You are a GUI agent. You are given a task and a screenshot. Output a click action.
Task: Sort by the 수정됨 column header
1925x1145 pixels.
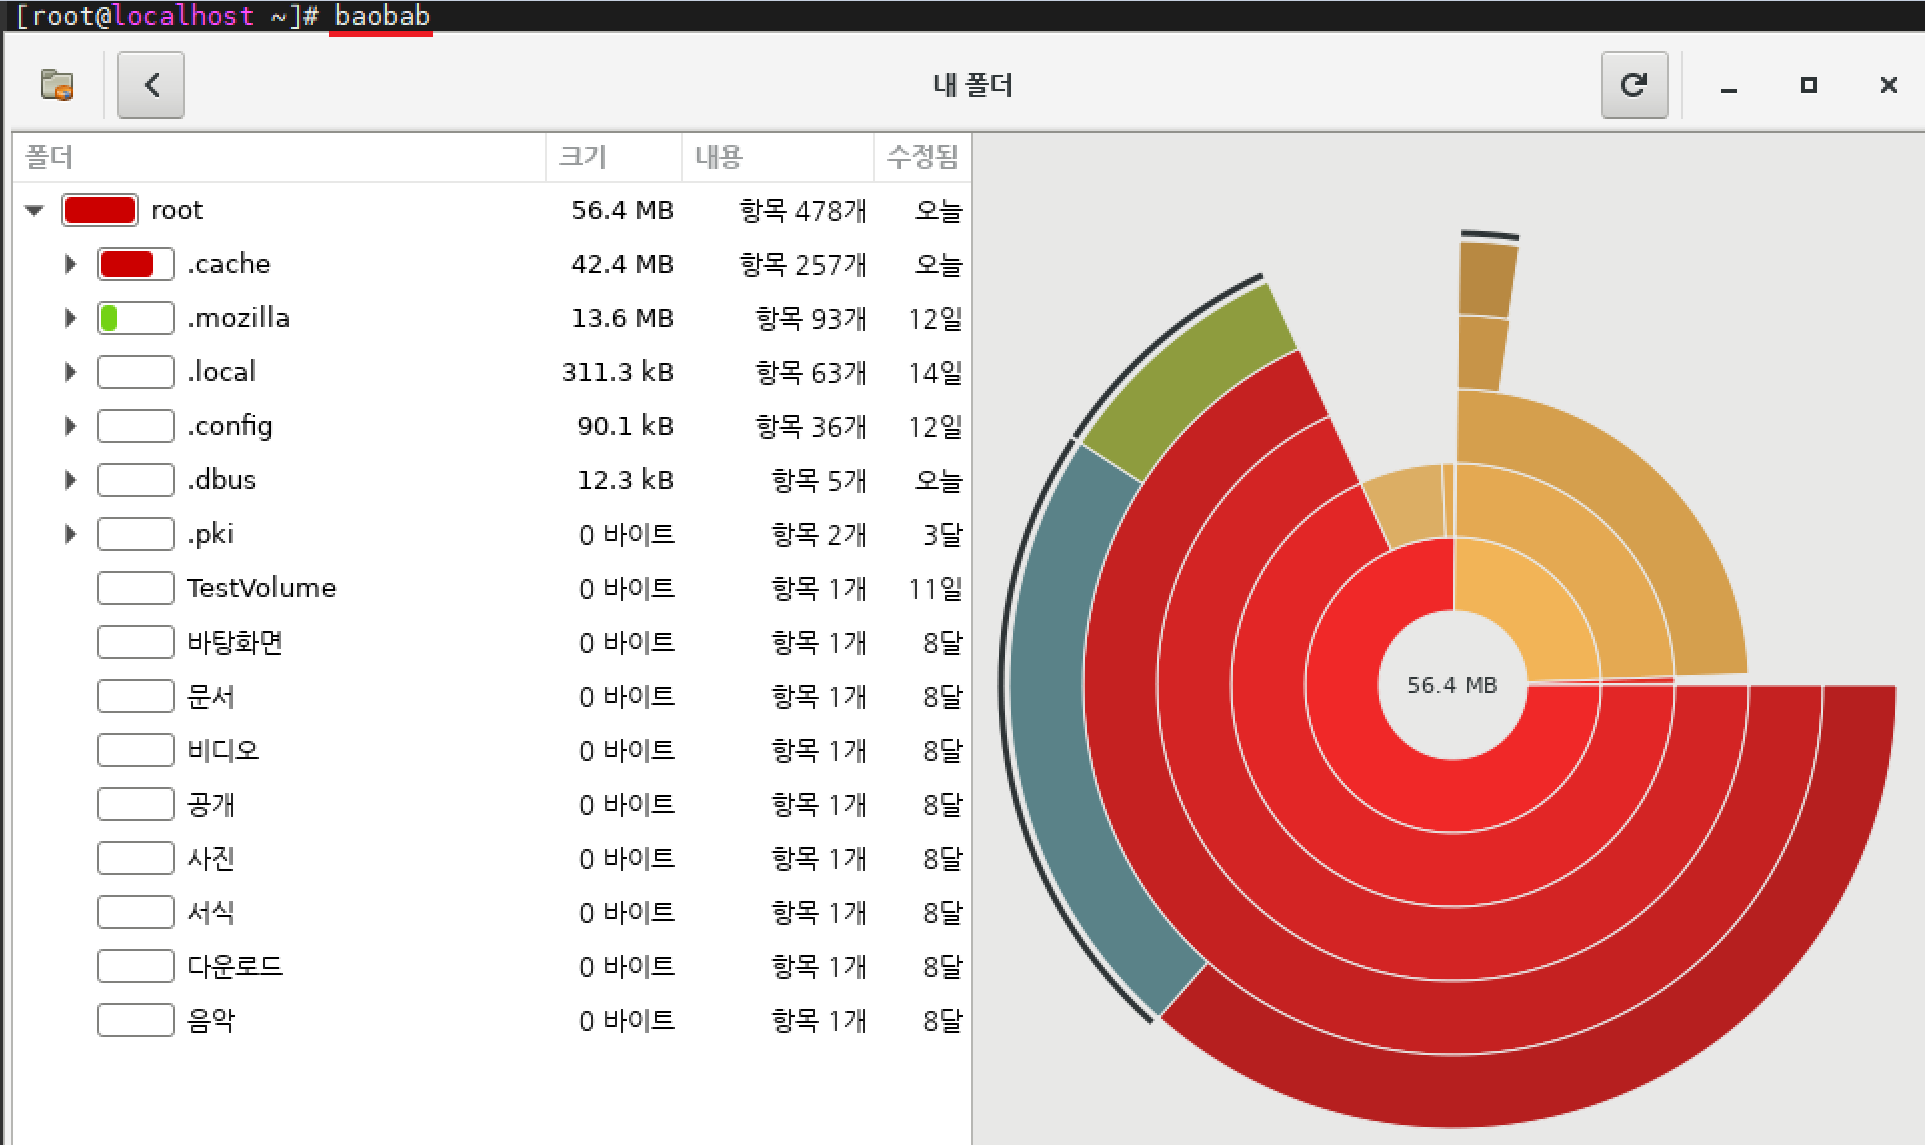coord(921,157)
